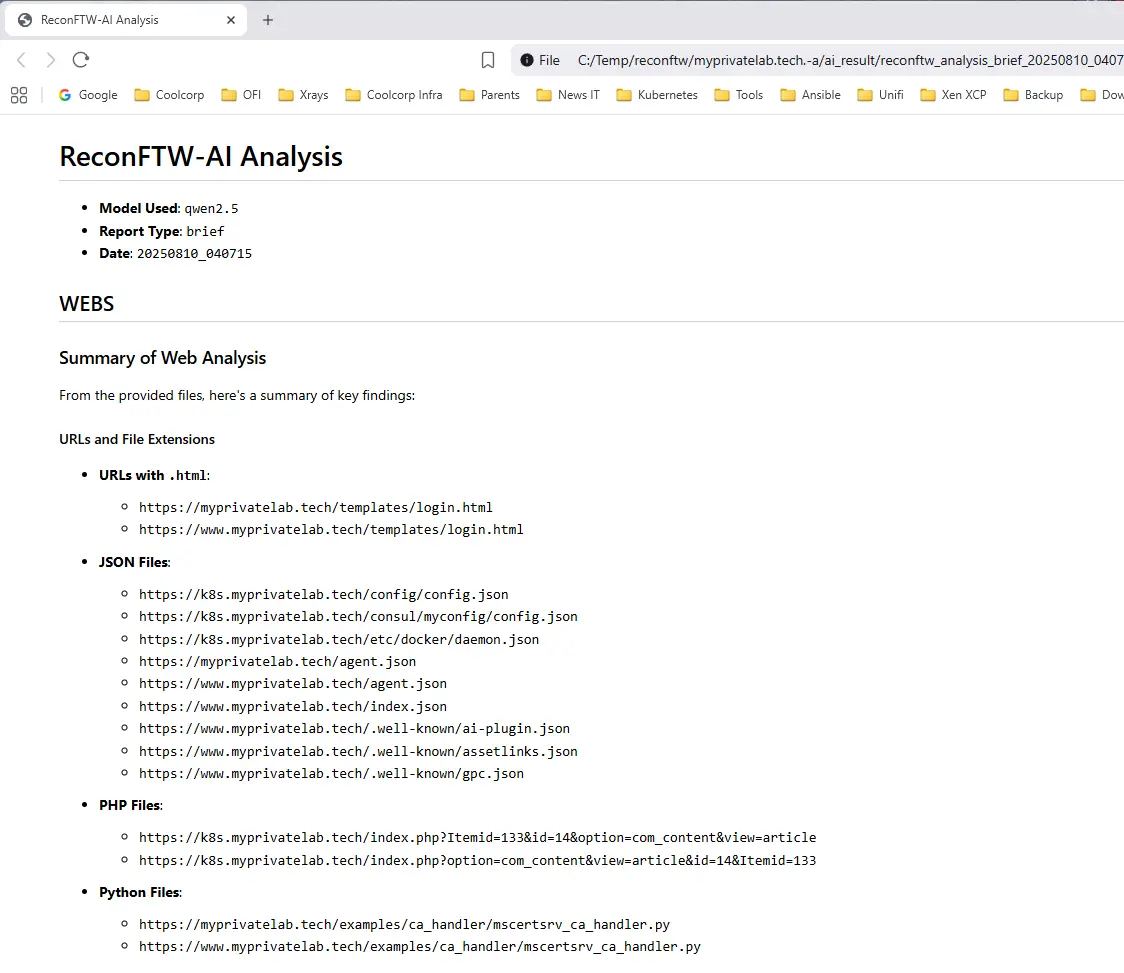Expand the Kubernetes bookmarks folder
This screenshot has width=1124, height=973.
(656, 95)
